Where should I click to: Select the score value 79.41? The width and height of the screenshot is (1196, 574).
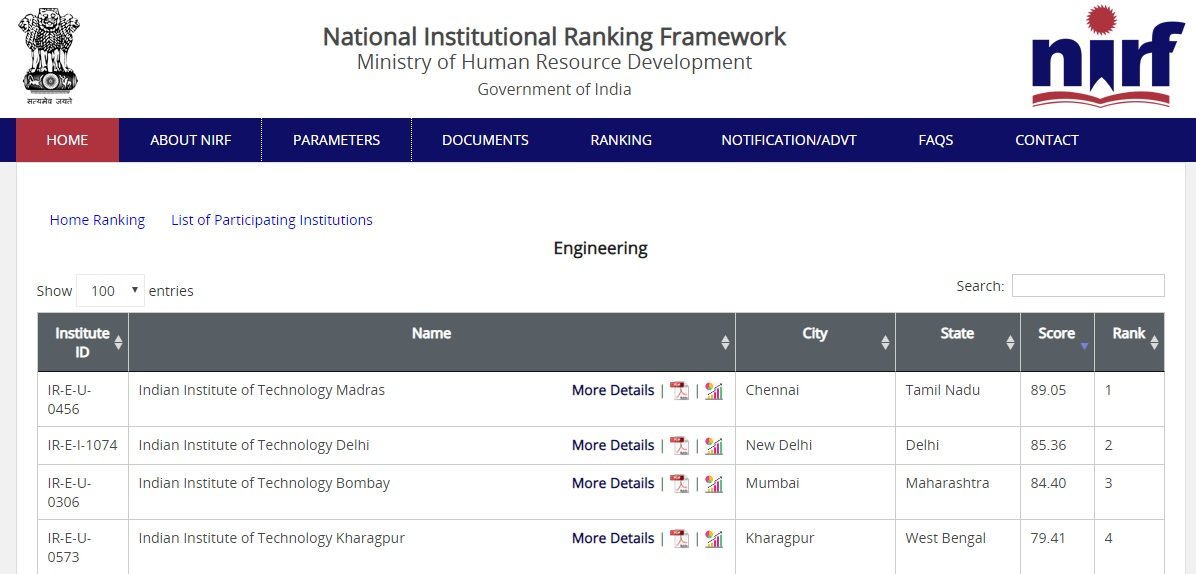1048,538
